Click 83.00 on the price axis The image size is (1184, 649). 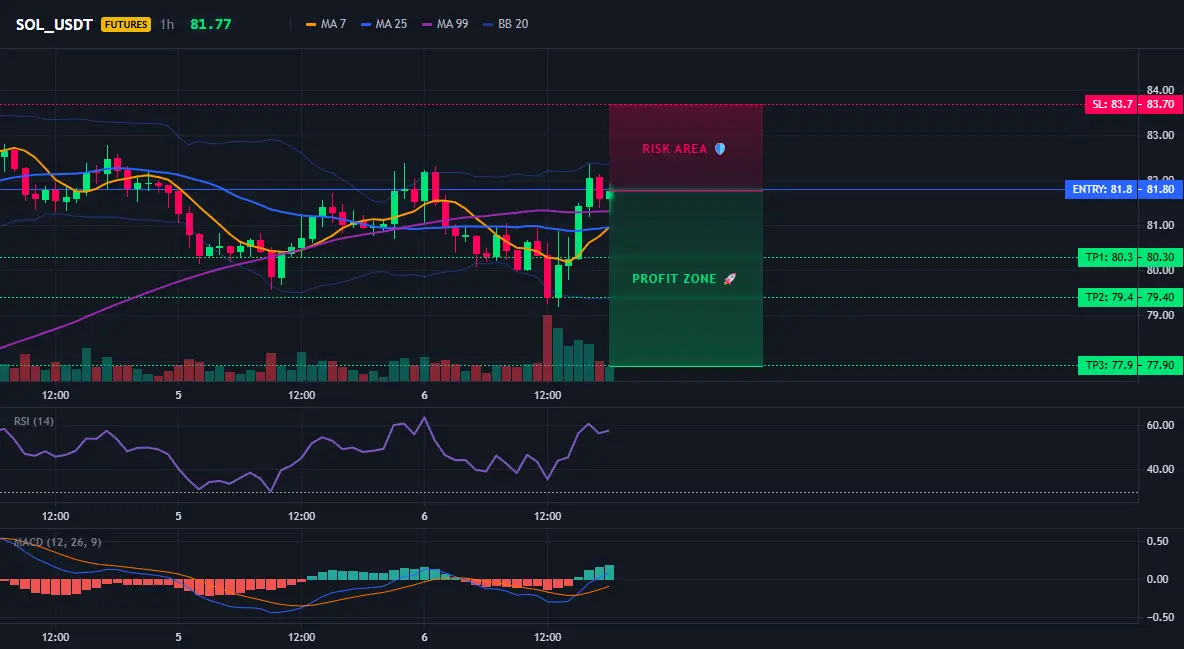pos(1161,135)
